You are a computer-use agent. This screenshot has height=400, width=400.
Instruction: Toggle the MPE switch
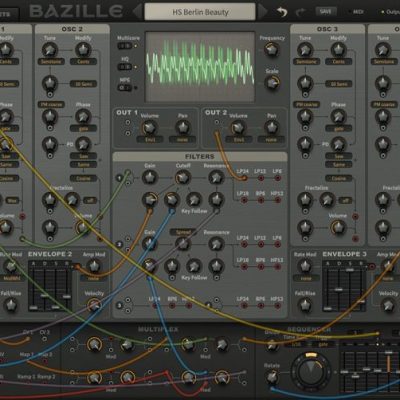tap(125, 88)
